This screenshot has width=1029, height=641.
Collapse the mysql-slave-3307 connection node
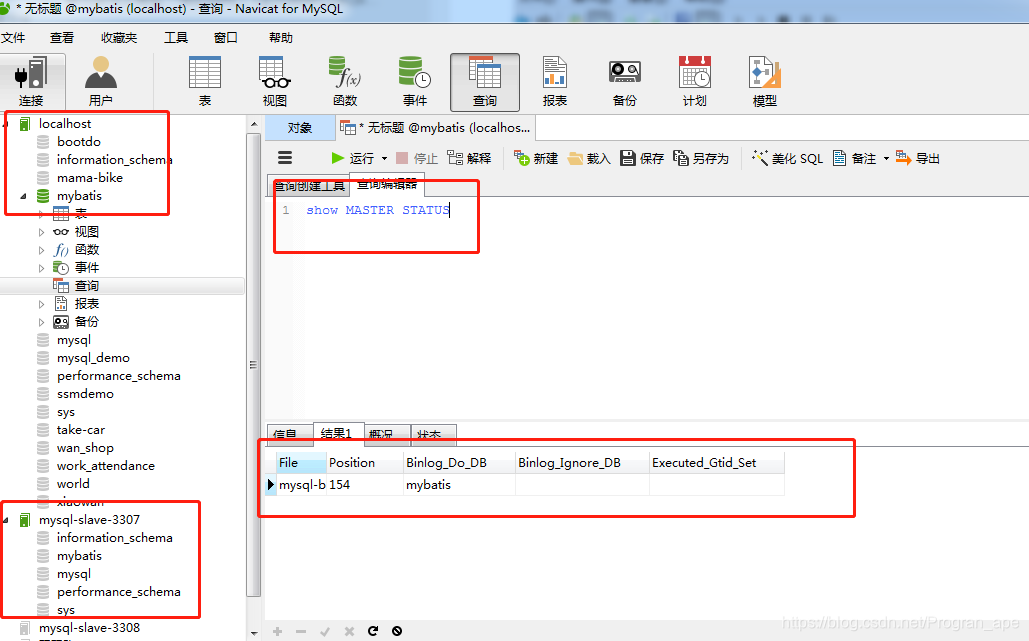tap(5, 520)
